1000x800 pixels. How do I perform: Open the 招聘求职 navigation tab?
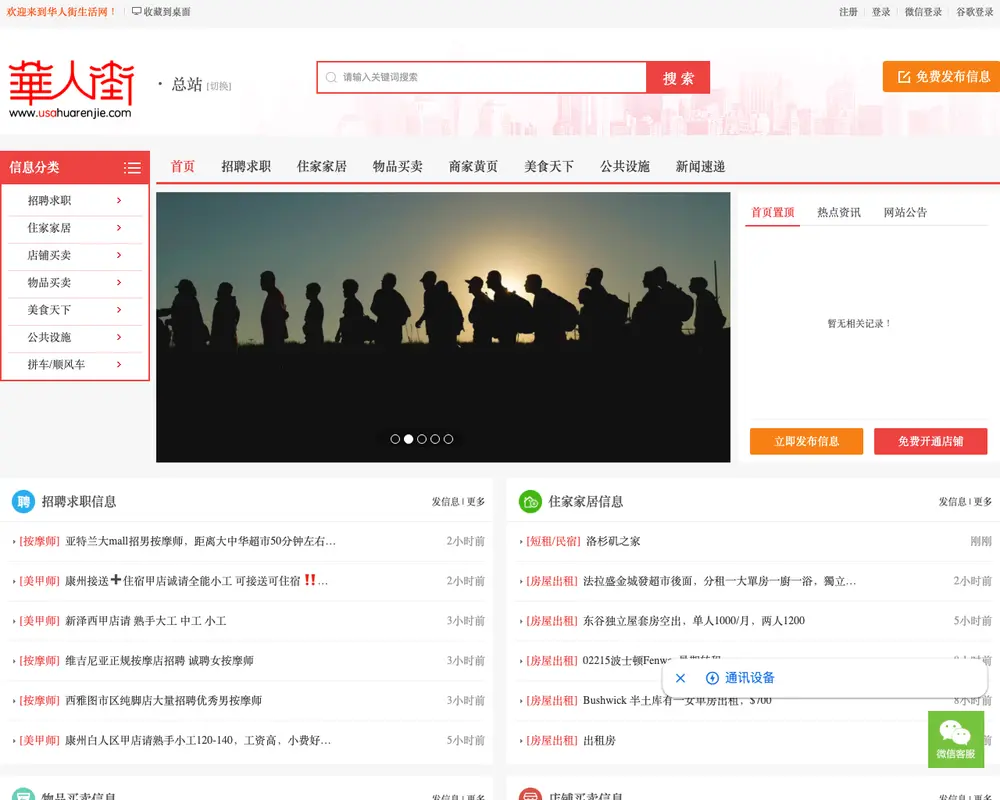click(246, 167)
